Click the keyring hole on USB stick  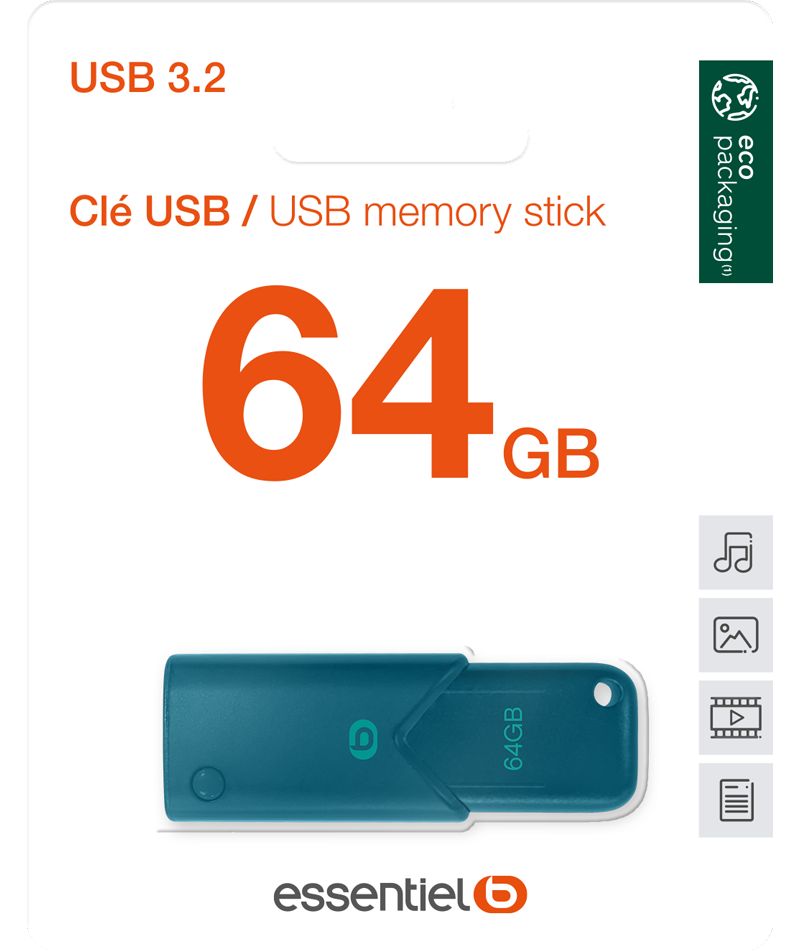(x=604, y=693)
